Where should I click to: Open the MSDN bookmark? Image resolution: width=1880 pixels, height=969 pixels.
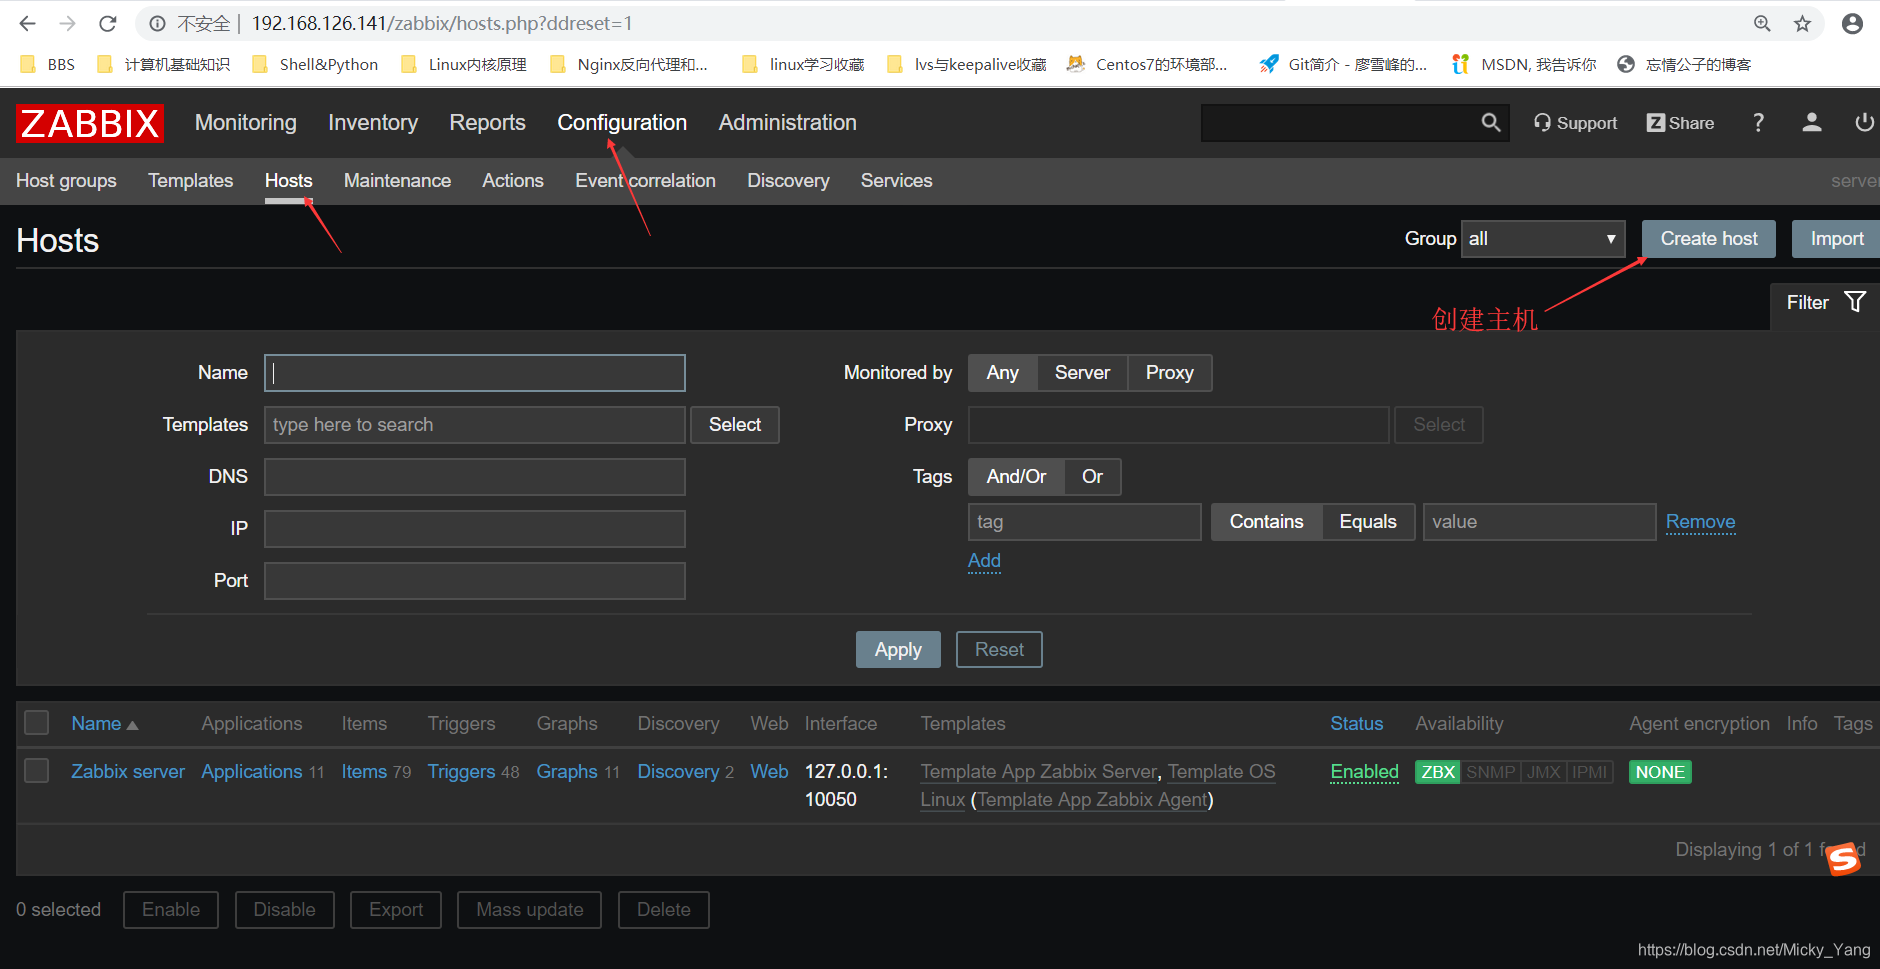tap(1524, 64)
